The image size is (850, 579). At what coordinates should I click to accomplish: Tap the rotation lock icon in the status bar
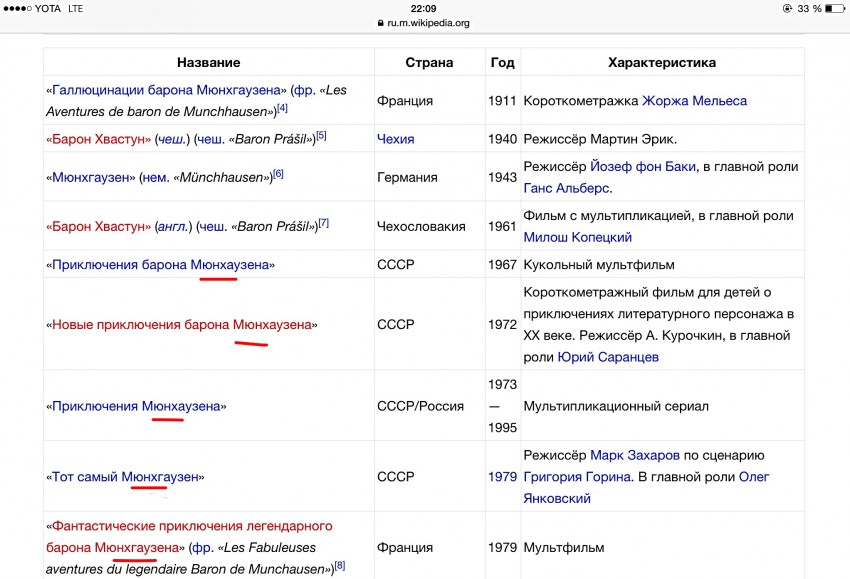(788, 8)
